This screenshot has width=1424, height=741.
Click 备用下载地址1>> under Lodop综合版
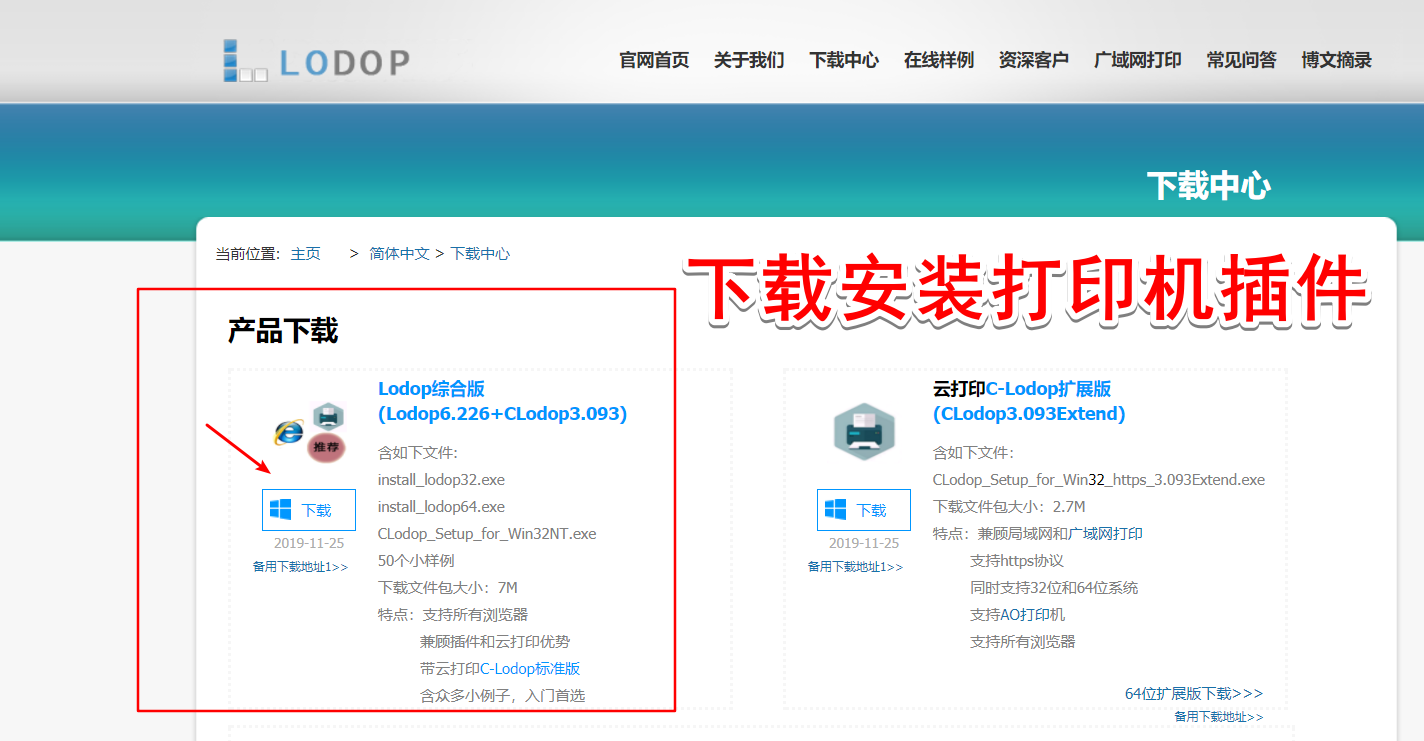point(301,567)
